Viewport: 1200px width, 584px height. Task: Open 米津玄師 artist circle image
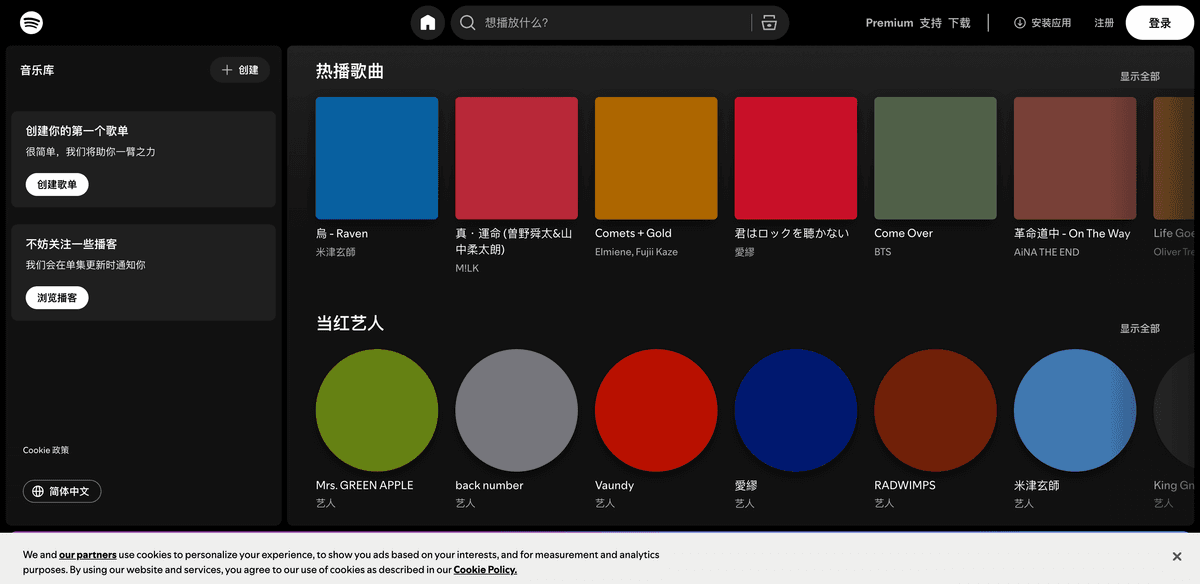1075,410
